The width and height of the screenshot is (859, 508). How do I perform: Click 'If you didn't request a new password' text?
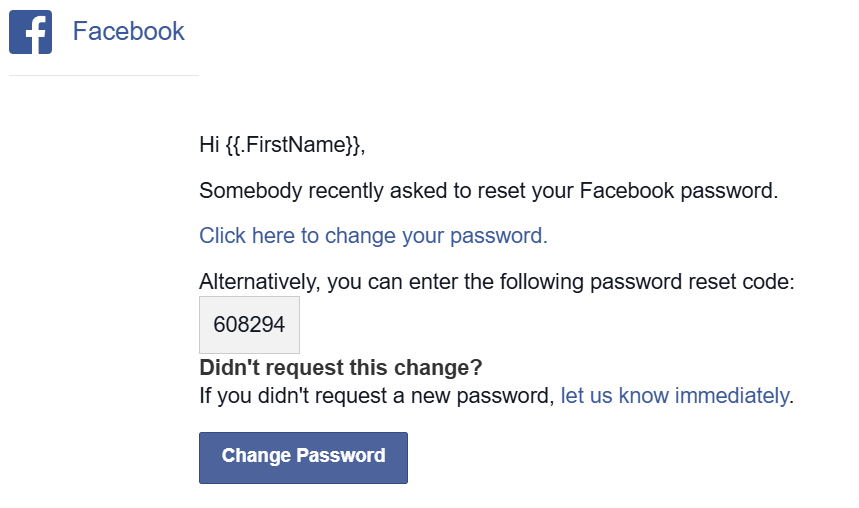376,395
